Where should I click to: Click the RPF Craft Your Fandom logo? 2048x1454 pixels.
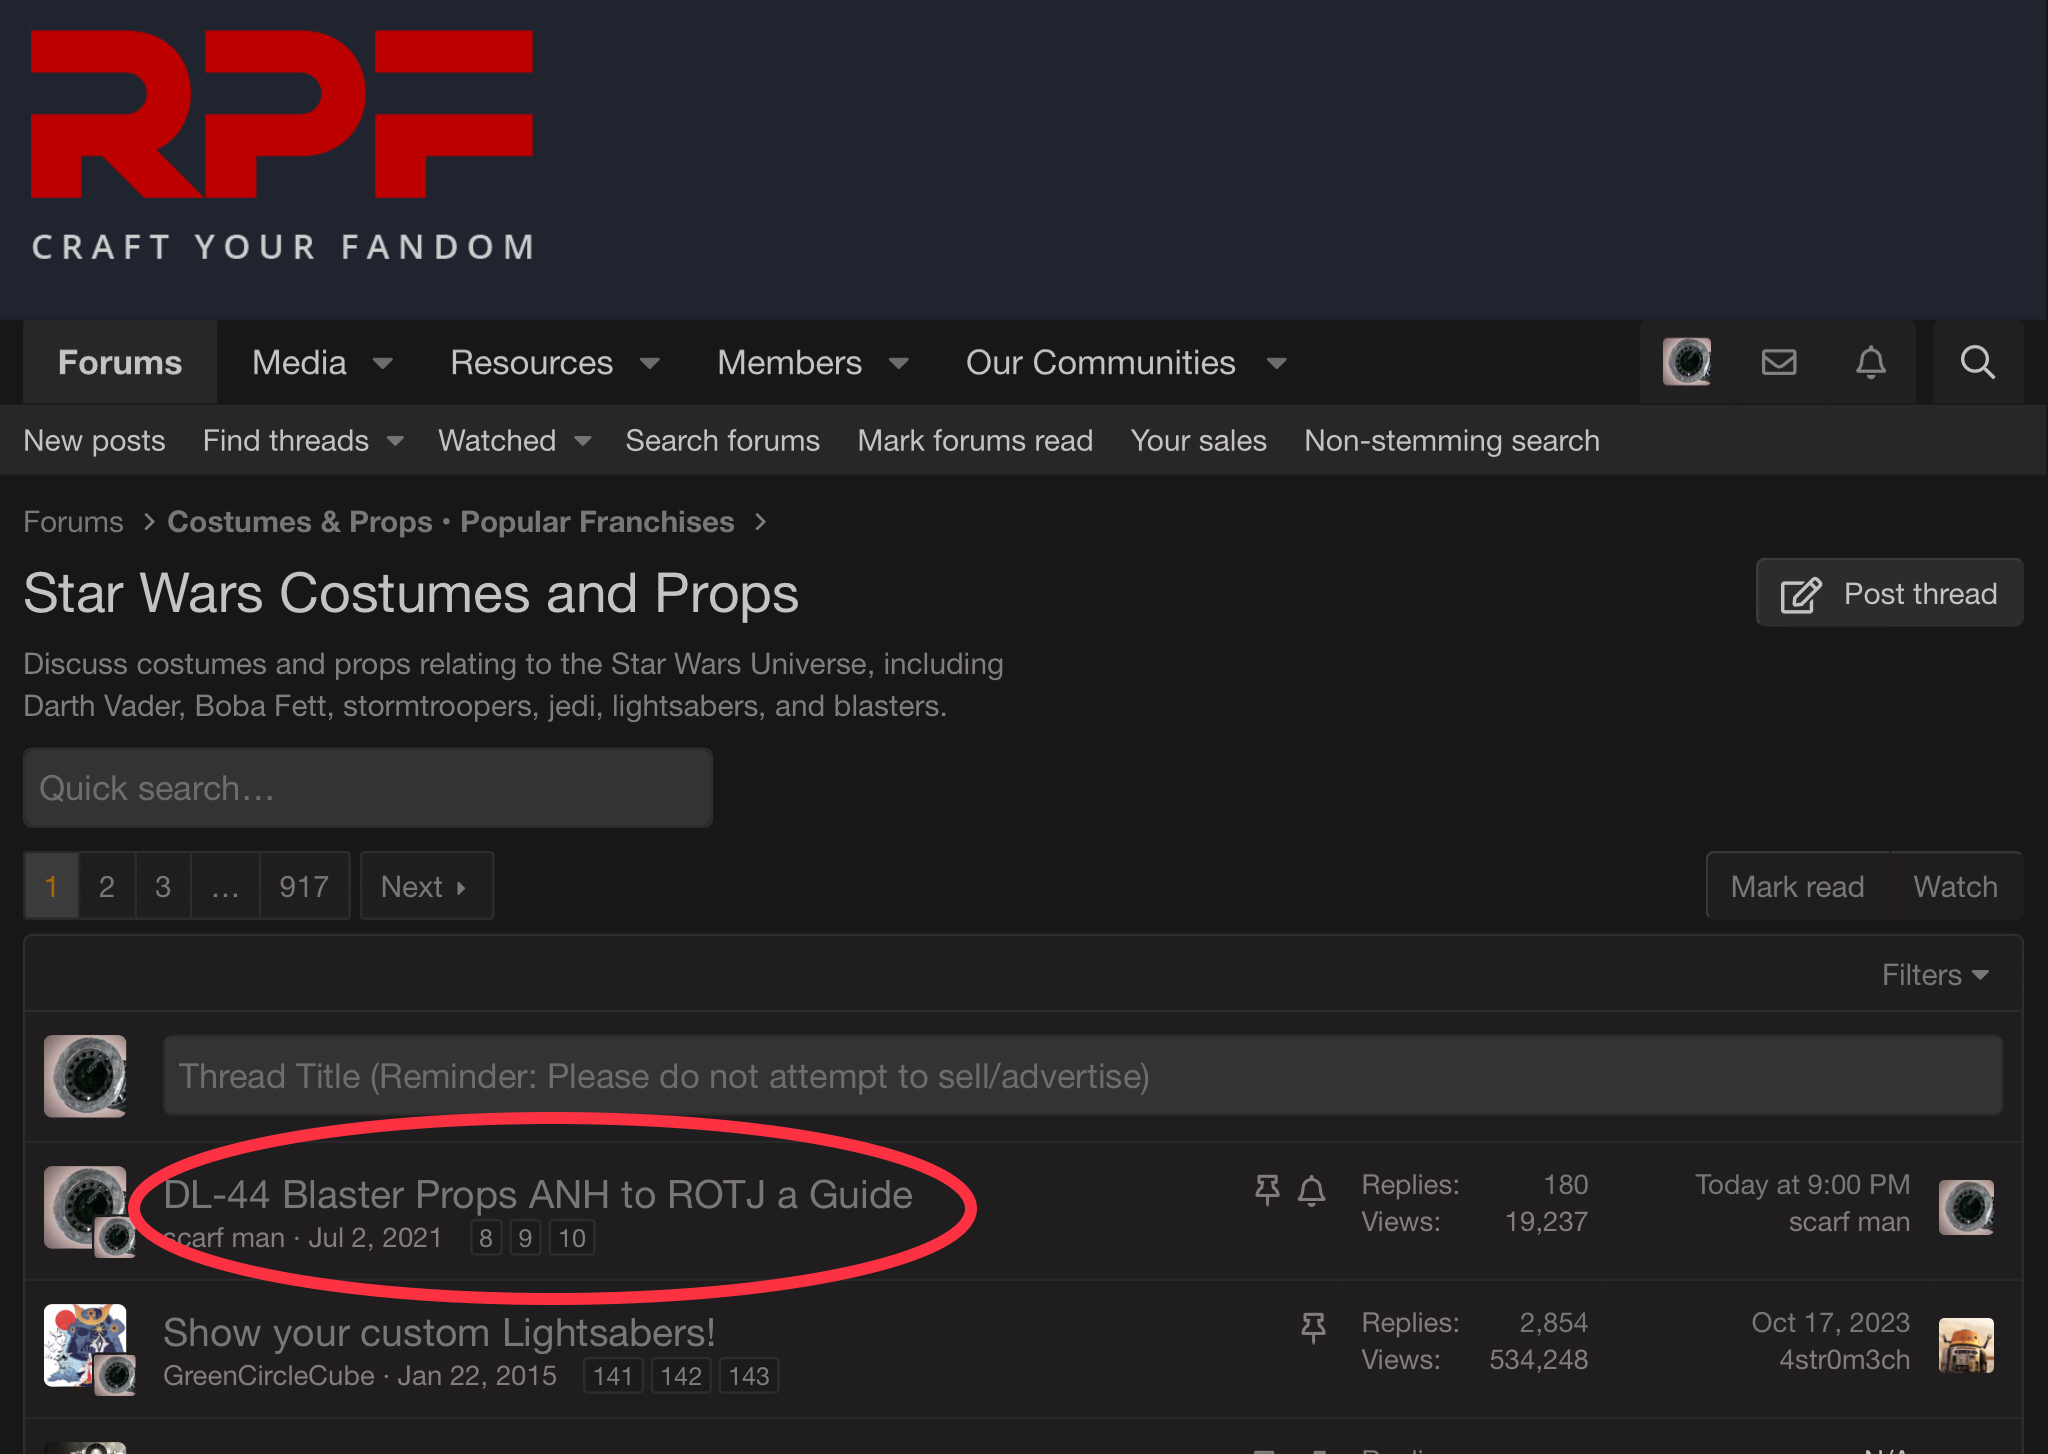(282, 145)
